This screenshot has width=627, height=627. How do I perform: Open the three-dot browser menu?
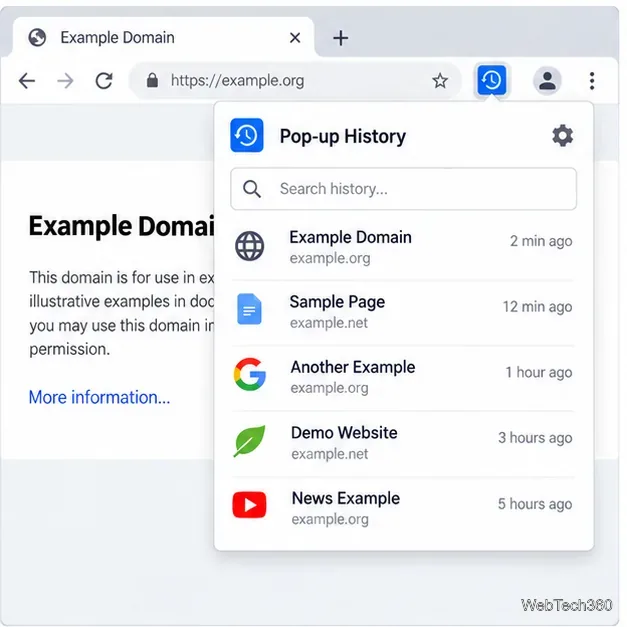pyautogui.click(x=592, y=81)
